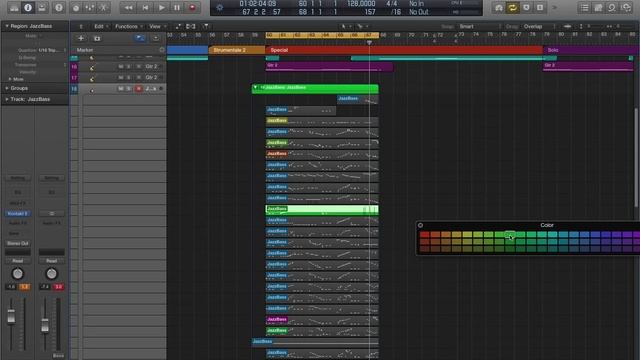Viewport: 640px width, 360px height.
Task: Open the View menu in tracks area
Action: 157,27
